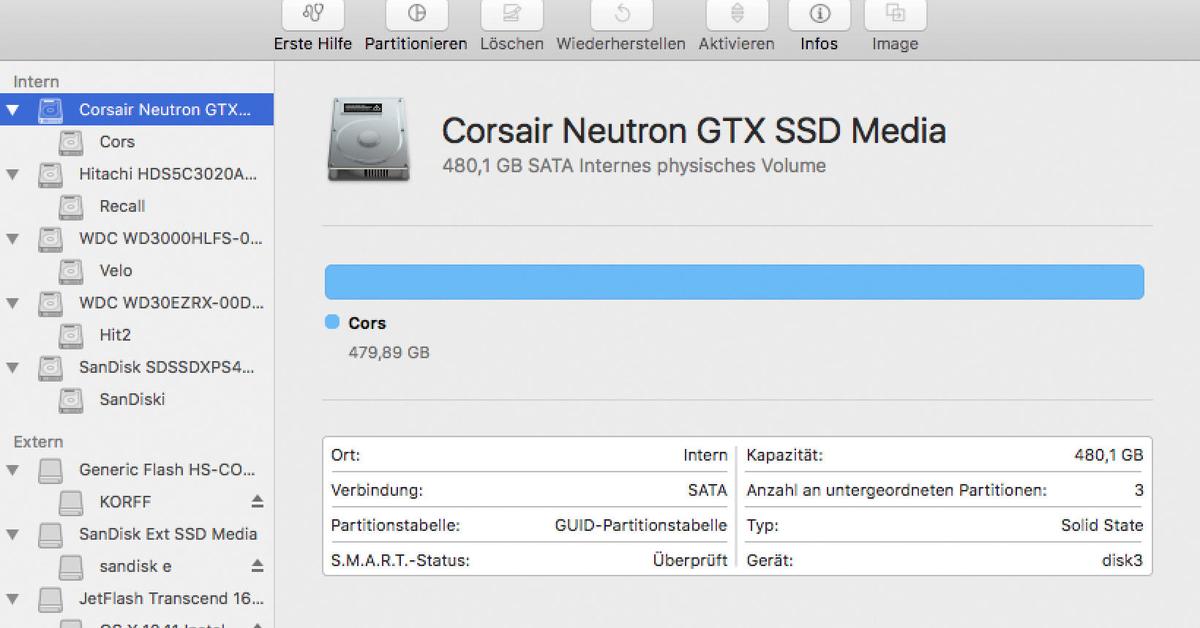Select the SanDisk SDSSDXPS4 disk icon

click(x=50, y=367)
